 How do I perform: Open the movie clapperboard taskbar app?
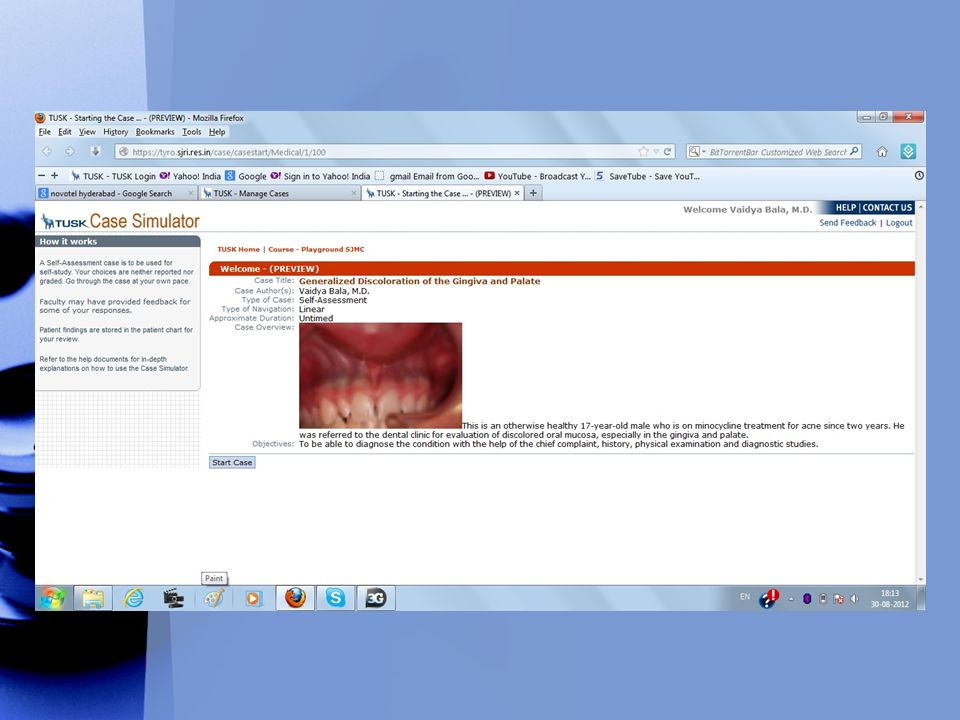click(173, 598)
